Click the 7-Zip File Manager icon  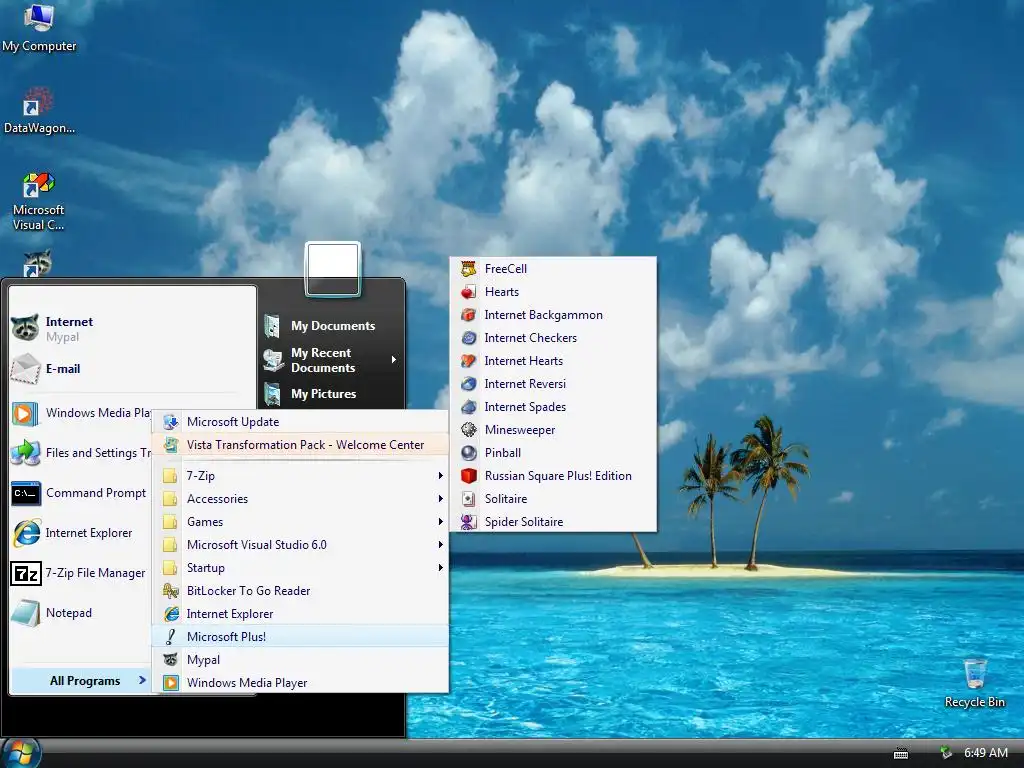tap(26, 573)
